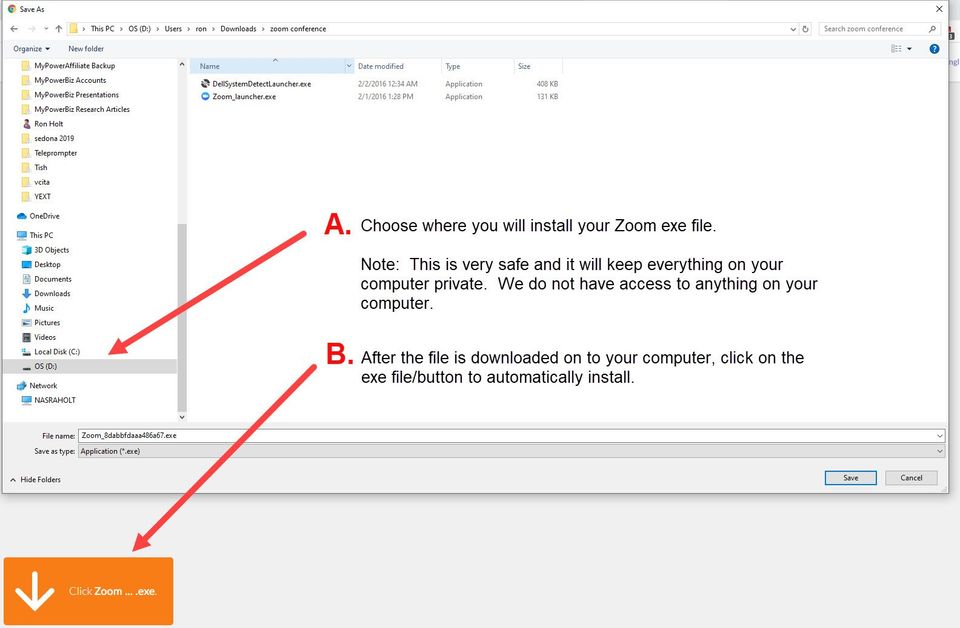
Task: Click the Cancel button
Action: click(x=911, y=478)
